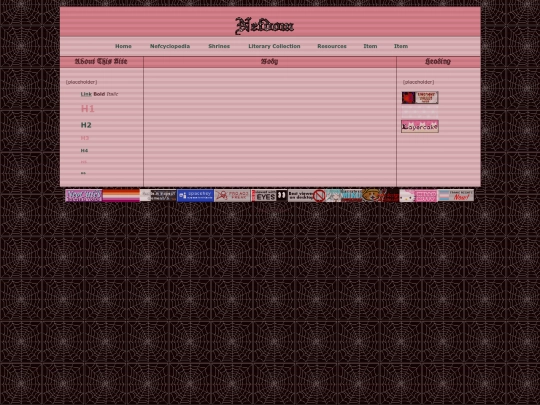This screenshot has height=405, width=540.
Task: Open the Resources nav item
Action: pos(332,46)
